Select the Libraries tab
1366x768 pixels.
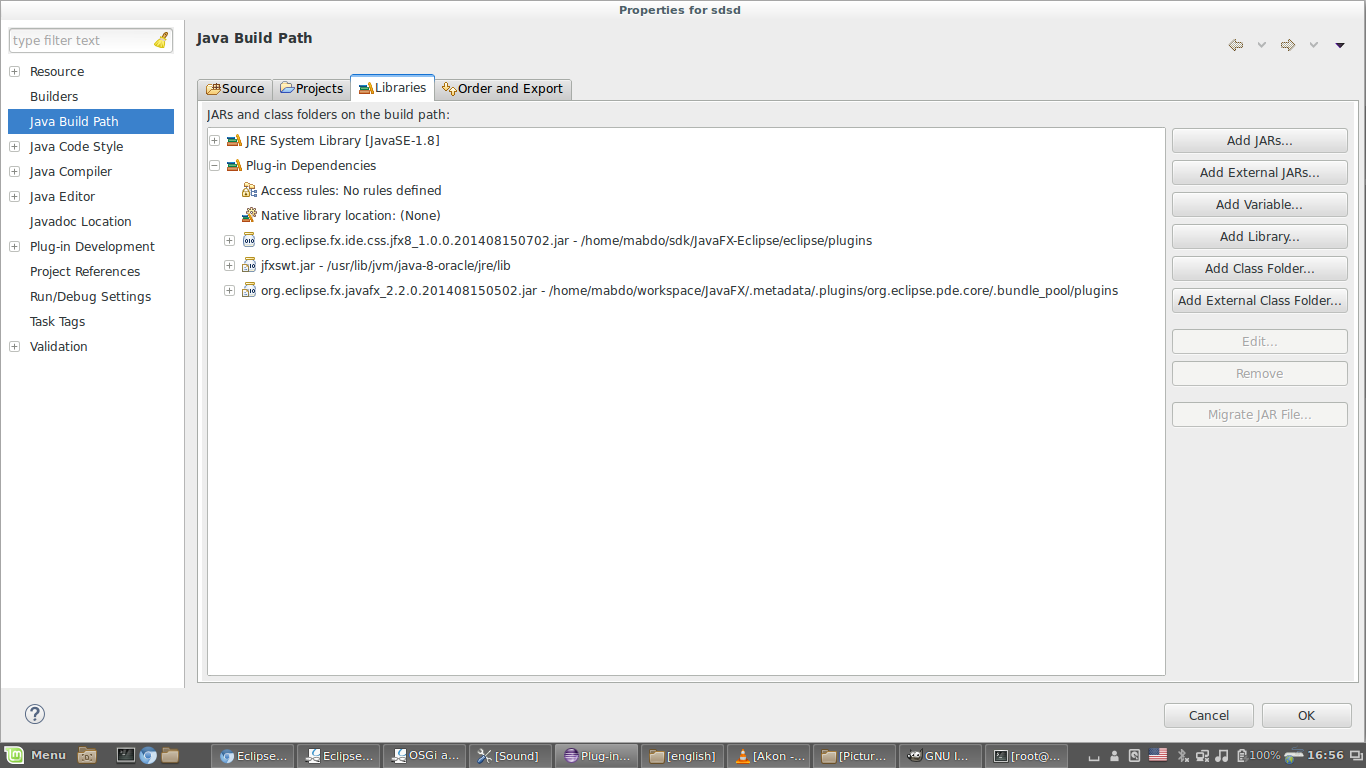(392, 88)
